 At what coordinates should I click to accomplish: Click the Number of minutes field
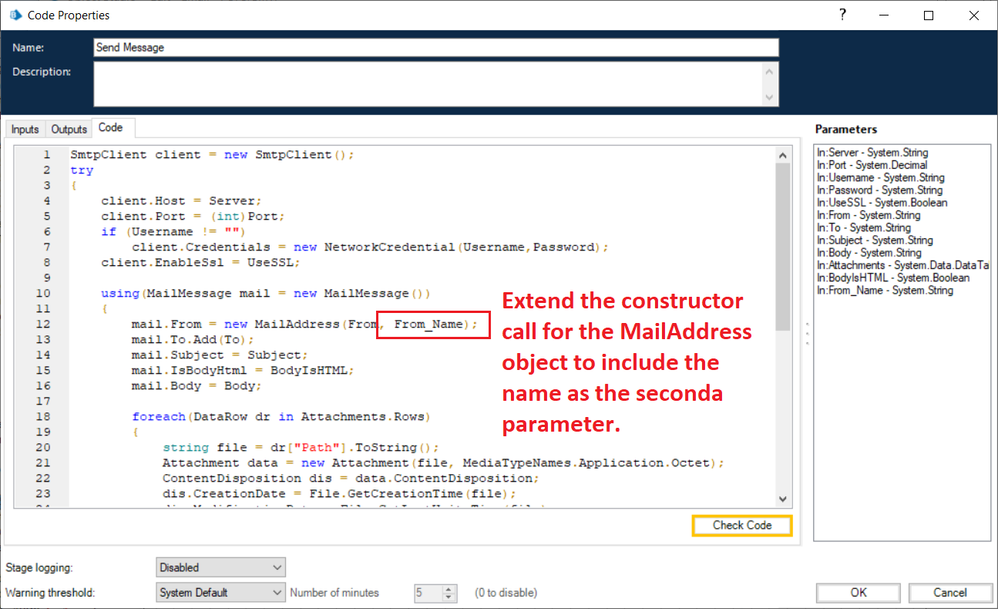click(x=428, y=592)
